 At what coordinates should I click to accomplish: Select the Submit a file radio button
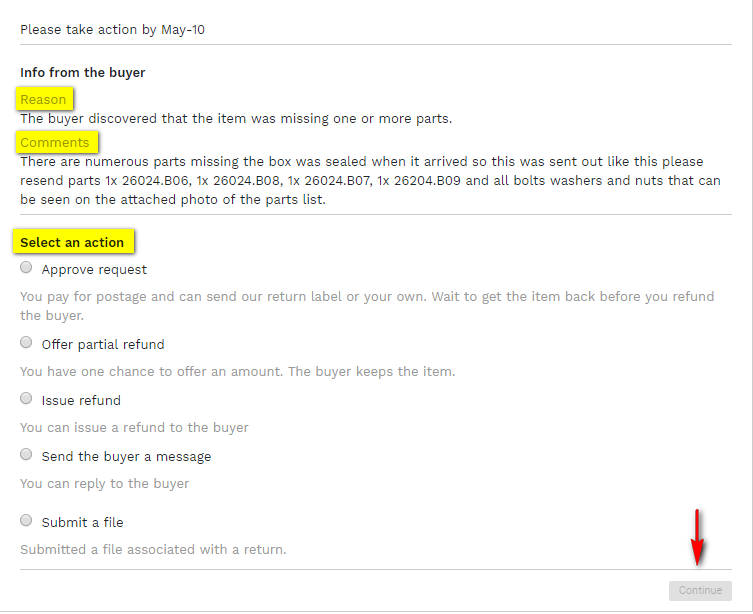26,521
